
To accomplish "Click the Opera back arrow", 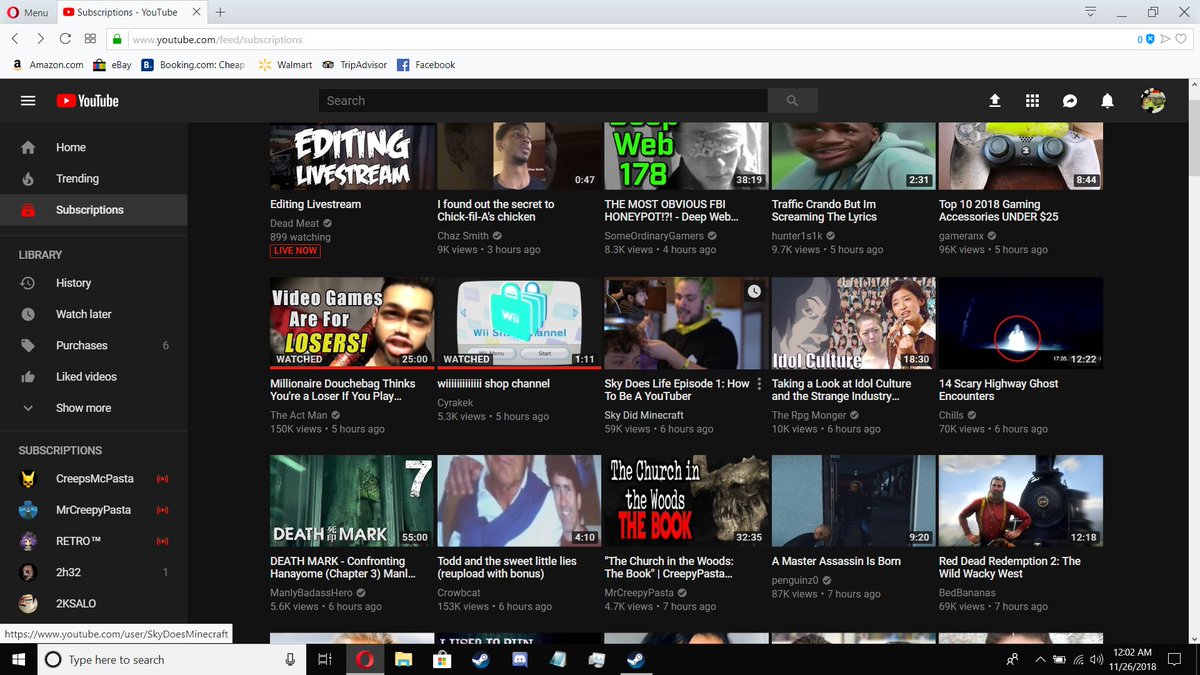I will [x=15, y=39].
